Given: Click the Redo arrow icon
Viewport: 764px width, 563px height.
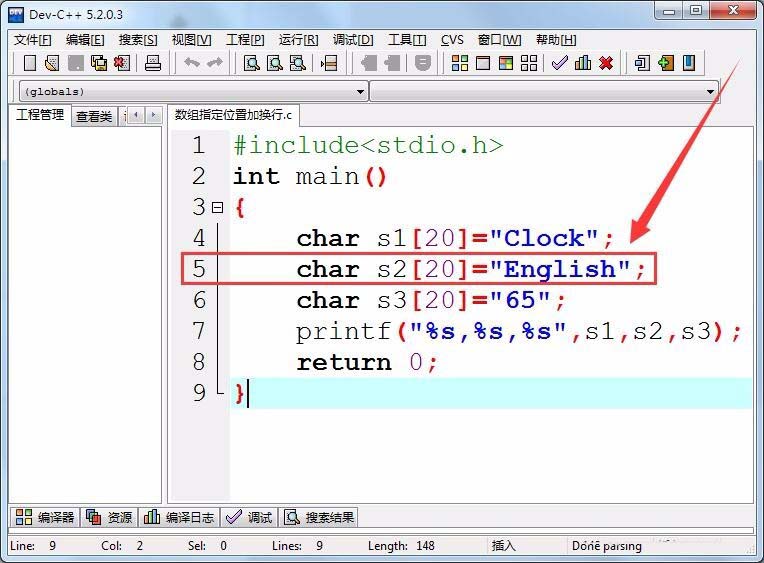Looking at the screenshot, I should click(214, 62).
